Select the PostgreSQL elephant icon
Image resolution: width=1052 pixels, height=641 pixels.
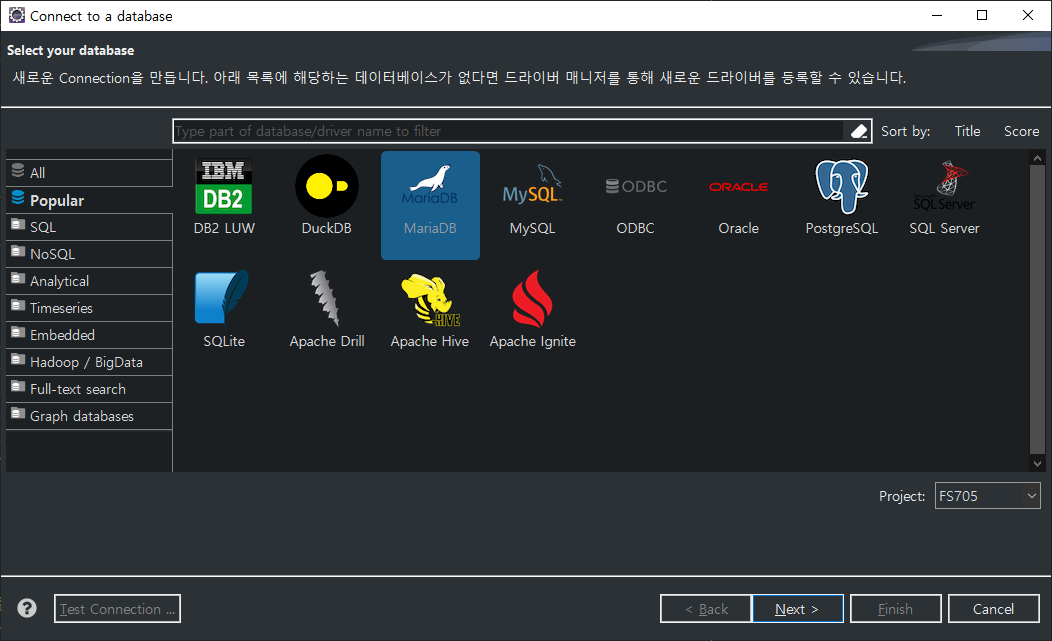pyautogui.click(x=841, y=187)
